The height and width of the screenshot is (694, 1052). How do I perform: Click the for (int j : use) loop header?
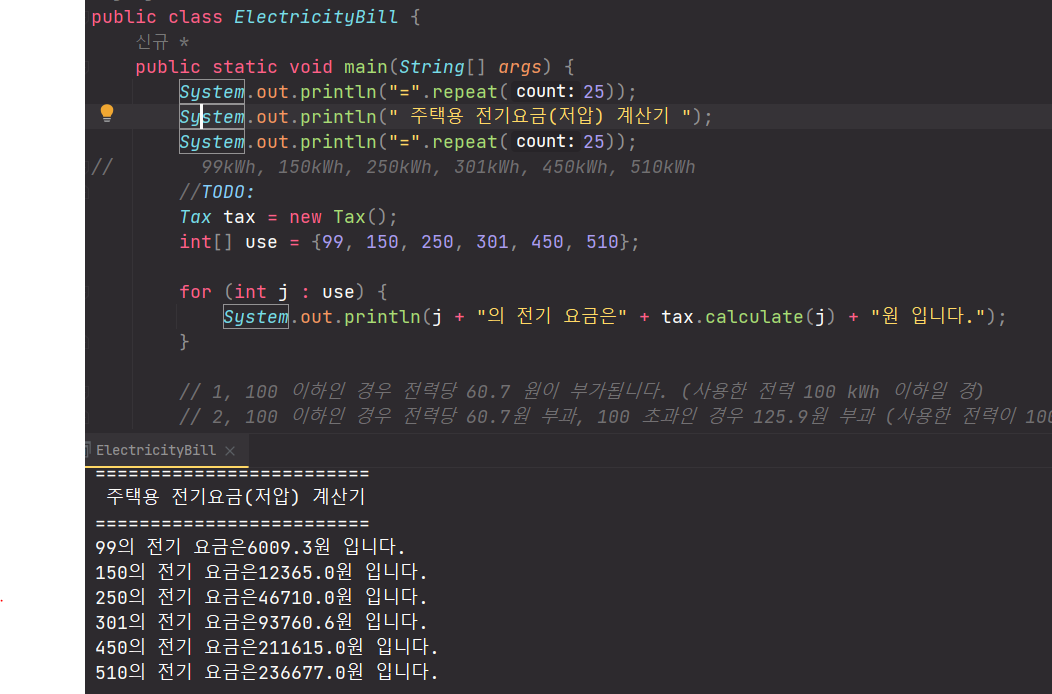pos(283,292)
